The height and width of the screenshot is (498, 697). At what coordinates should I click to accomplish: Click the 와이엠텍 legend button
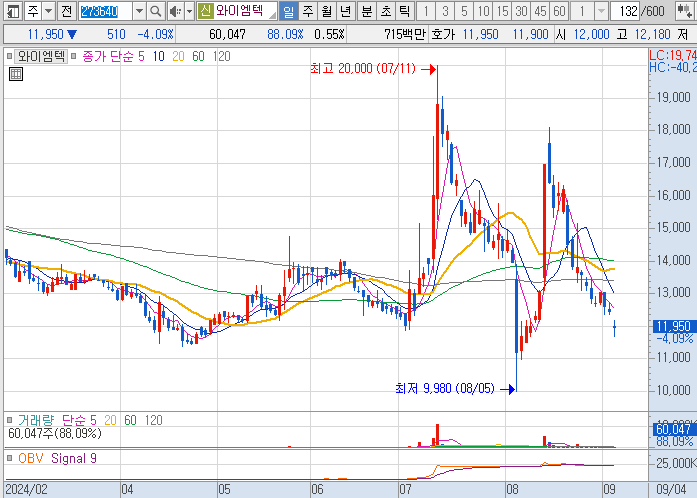point(41,56)
